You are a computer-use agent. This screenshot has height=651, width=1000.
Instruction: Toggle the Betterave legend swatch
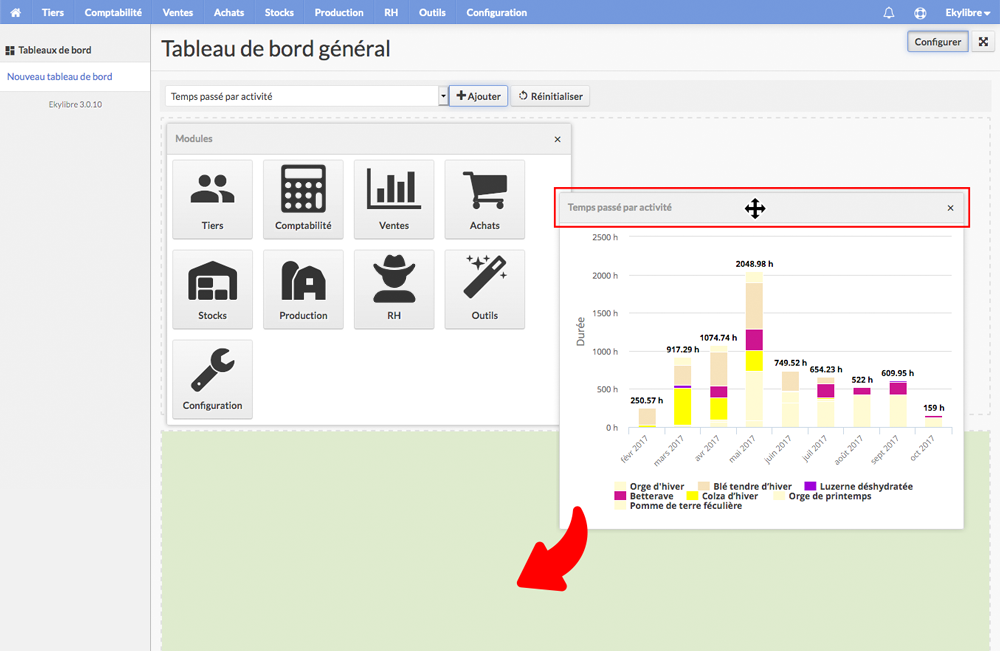click(x=620, y=496)
